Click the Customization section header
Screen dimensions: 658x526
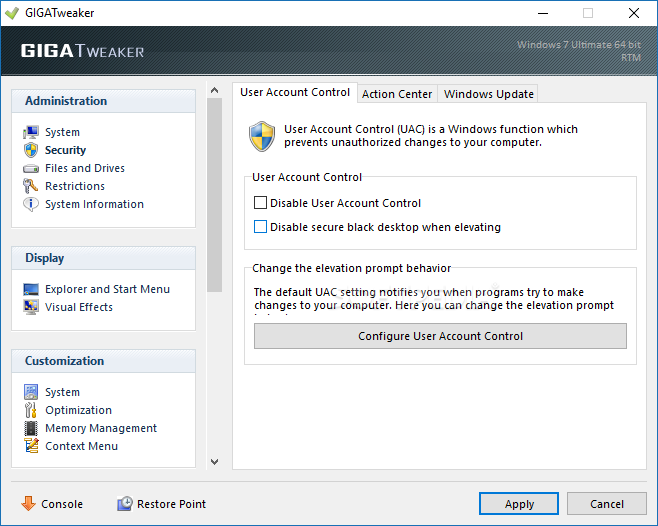pyautogui.click(x=103, y=361)
